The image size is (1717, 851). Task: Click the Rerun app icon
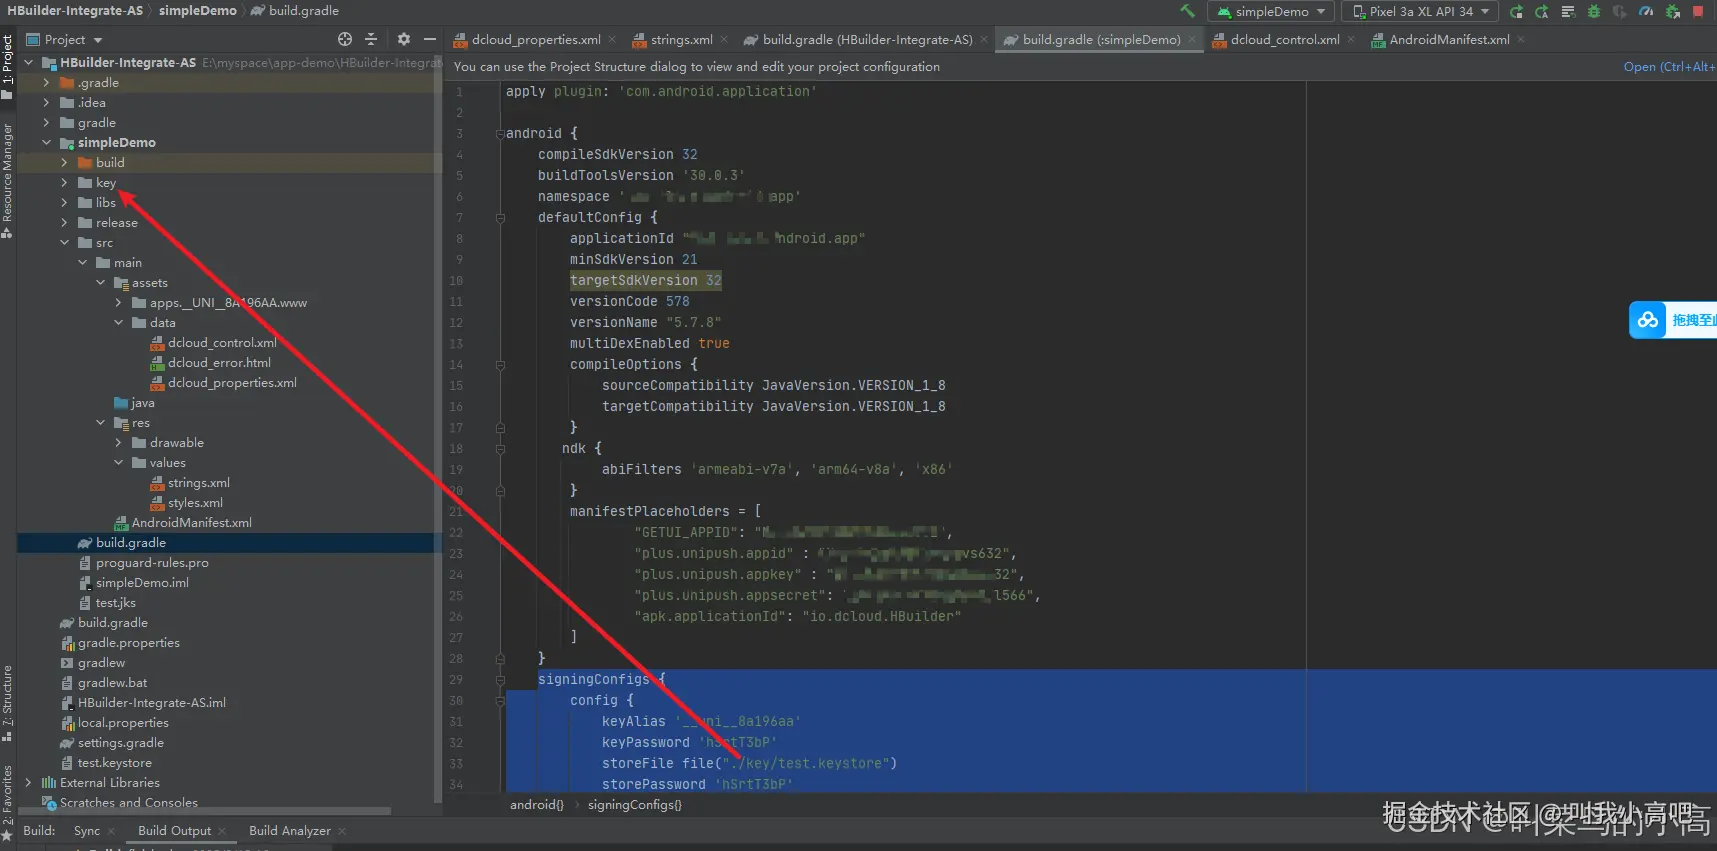(1516, 11)
